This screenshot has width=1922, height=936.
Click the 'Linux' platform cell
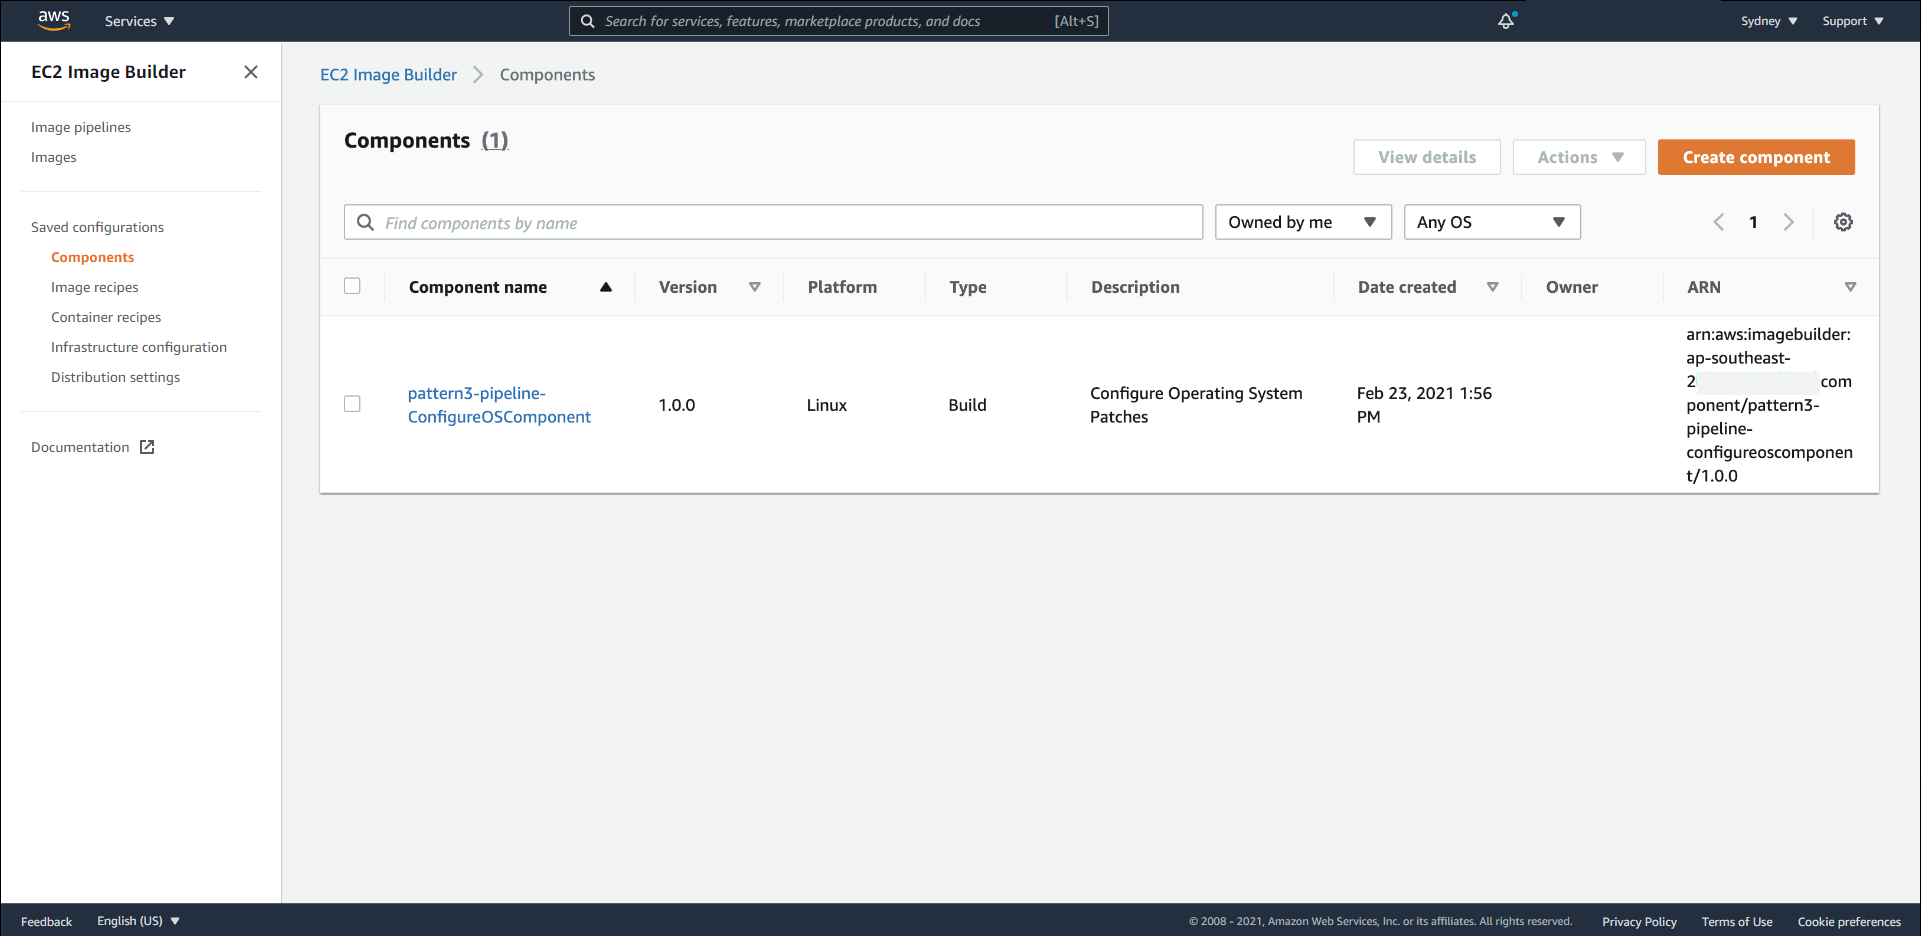826,405
